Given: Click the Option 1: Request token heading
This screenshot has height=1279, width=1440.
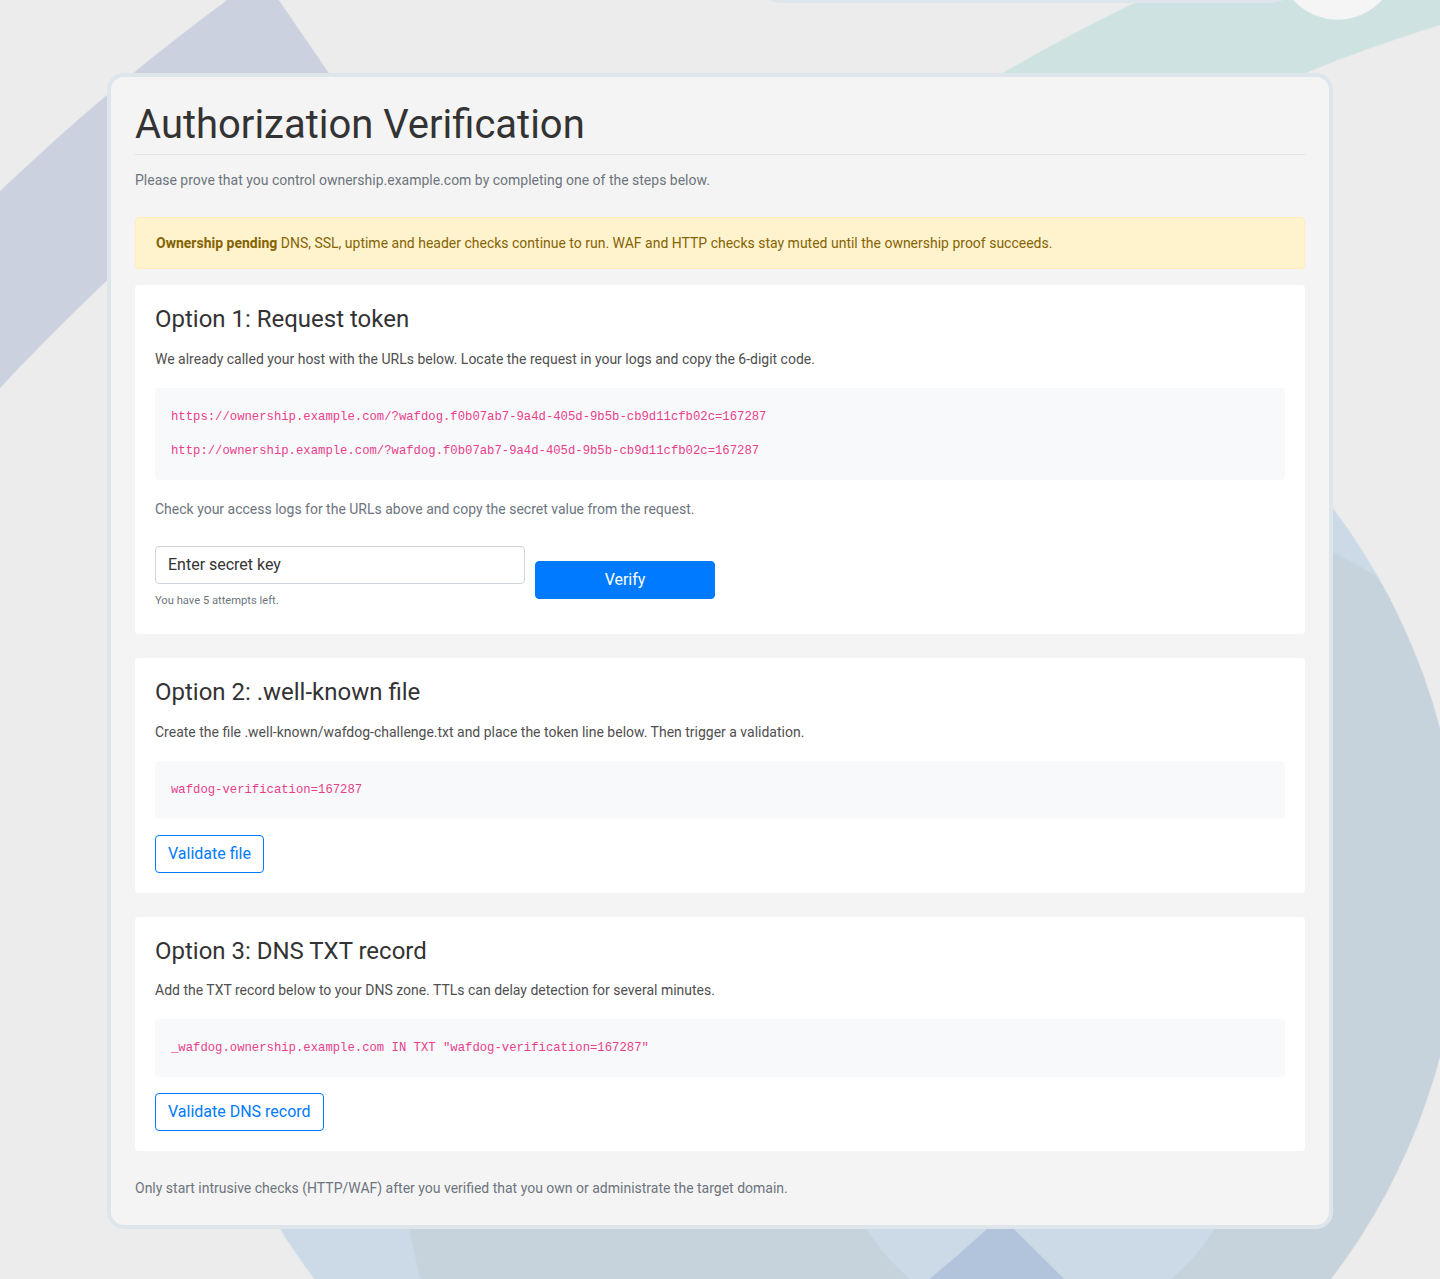Looking at the screenshot, I should point(281,319).
